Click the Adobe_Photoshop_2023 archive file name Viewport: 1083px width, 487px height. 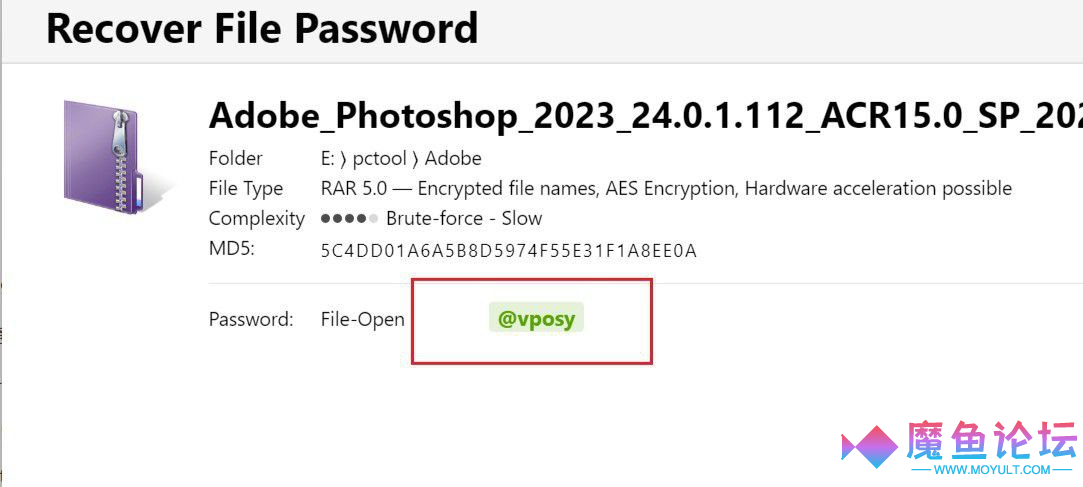click(x=645, y=116)
